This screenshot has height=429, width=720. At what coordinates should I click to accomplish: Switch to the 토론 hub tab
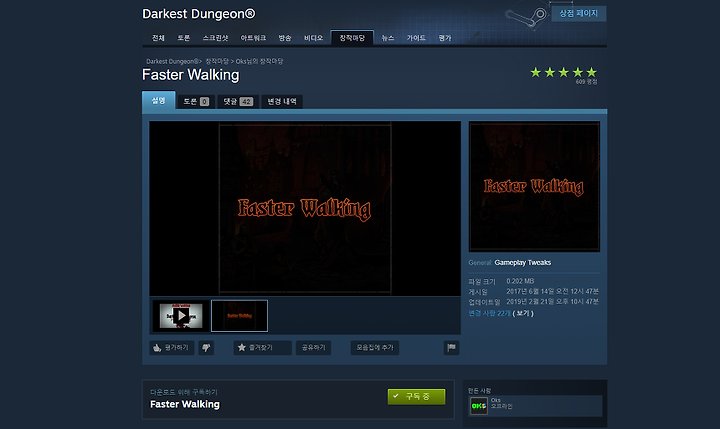[184, 38]
